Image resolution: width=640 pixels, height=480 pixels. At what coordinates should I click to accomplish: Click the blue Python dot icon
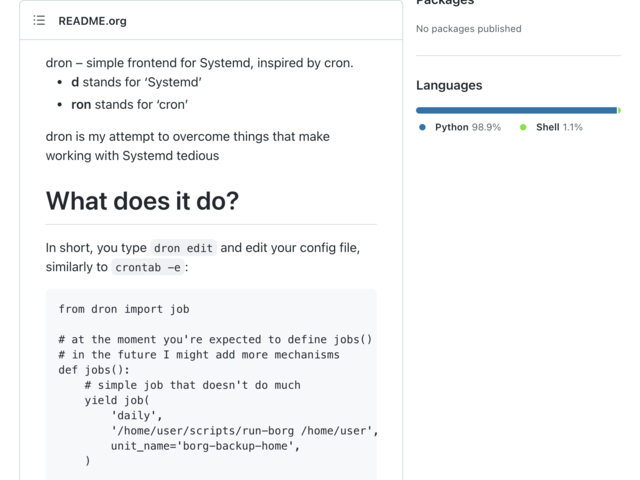[x=422, y=127]
